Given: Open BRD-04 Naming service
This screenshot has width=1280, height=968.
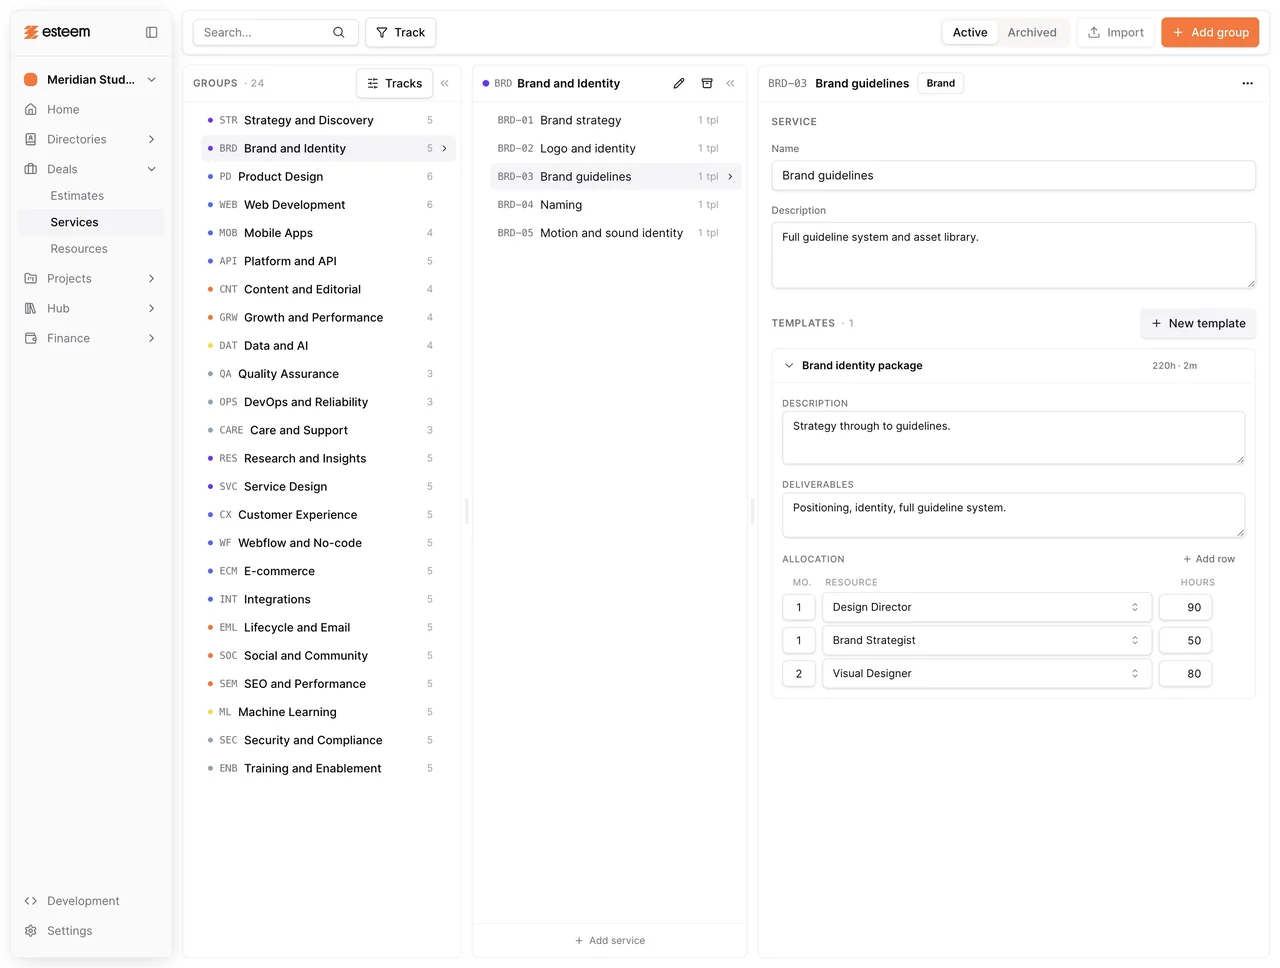Looking at the screenshot, I should 616,204.
